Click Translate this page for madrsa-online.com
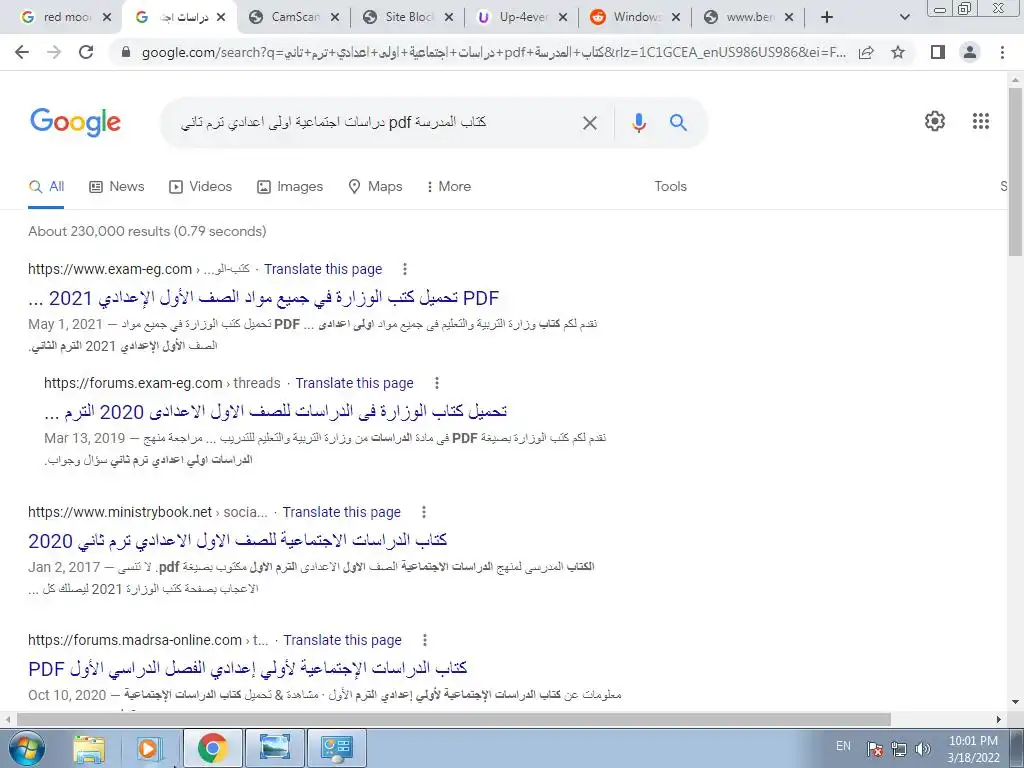1024x768 pixels. click(x=342, y=640)
